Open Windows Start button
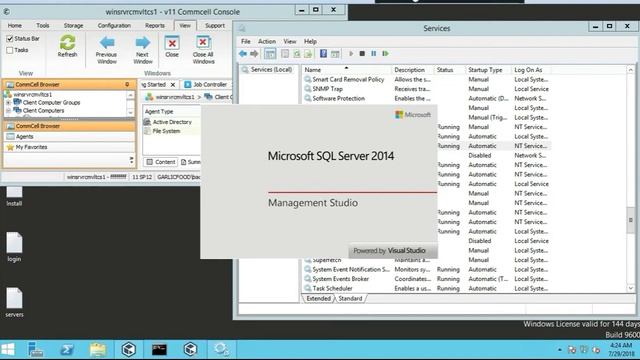The image size is (640, 360). (x=8, y=349)
